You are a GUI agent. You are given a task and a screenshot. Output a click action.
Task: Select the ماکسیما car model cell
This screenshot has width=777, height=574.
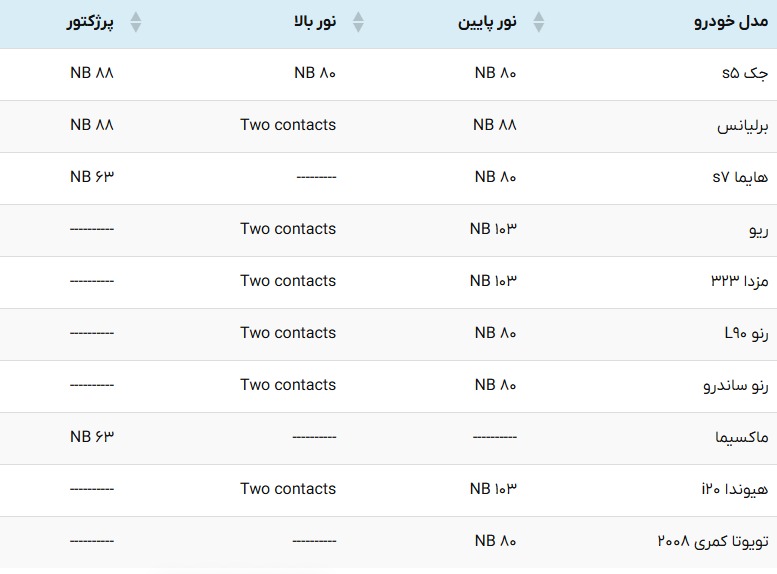[x=742, y=437]
